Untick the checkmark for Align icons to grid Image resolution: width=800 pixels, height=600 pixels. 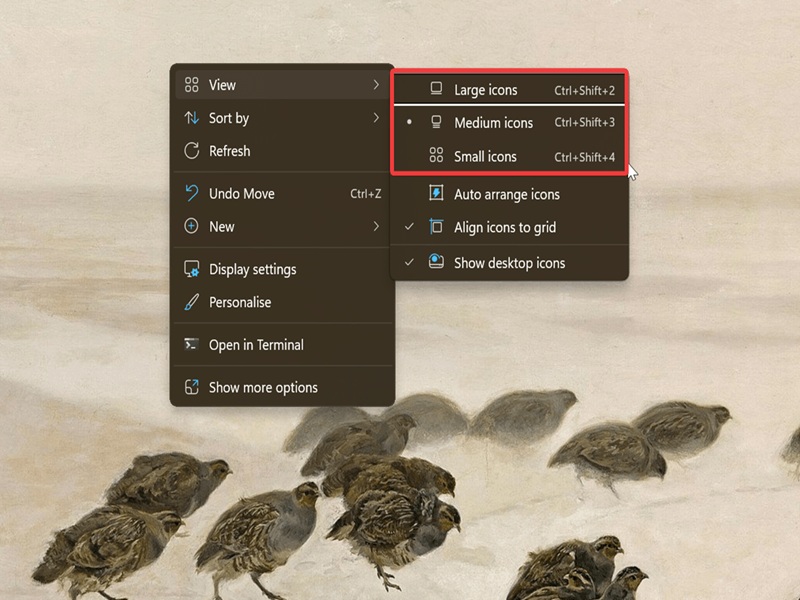(409, 226)
